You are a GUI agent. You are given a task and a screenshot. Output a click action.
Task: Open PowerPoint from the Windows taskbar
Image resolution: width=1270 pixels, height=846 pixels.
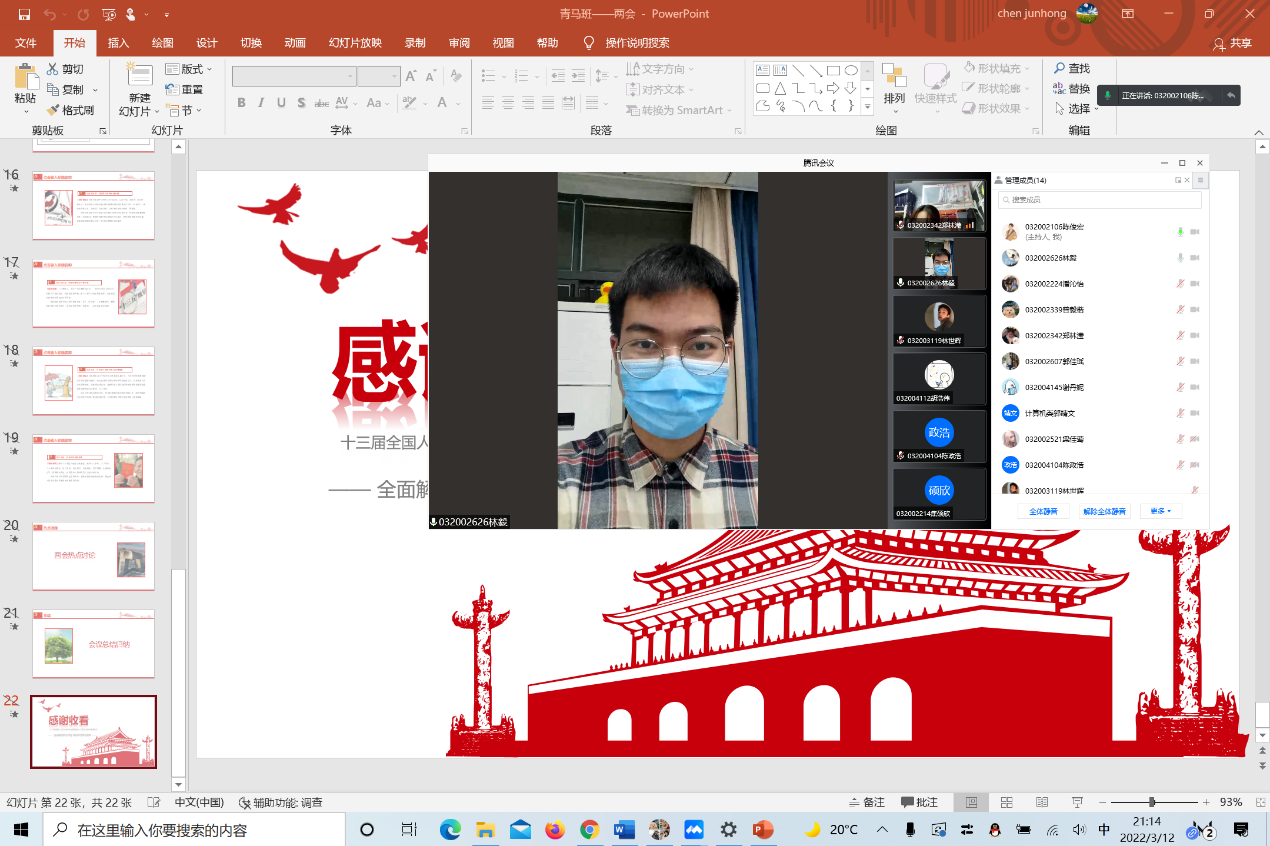763,829
